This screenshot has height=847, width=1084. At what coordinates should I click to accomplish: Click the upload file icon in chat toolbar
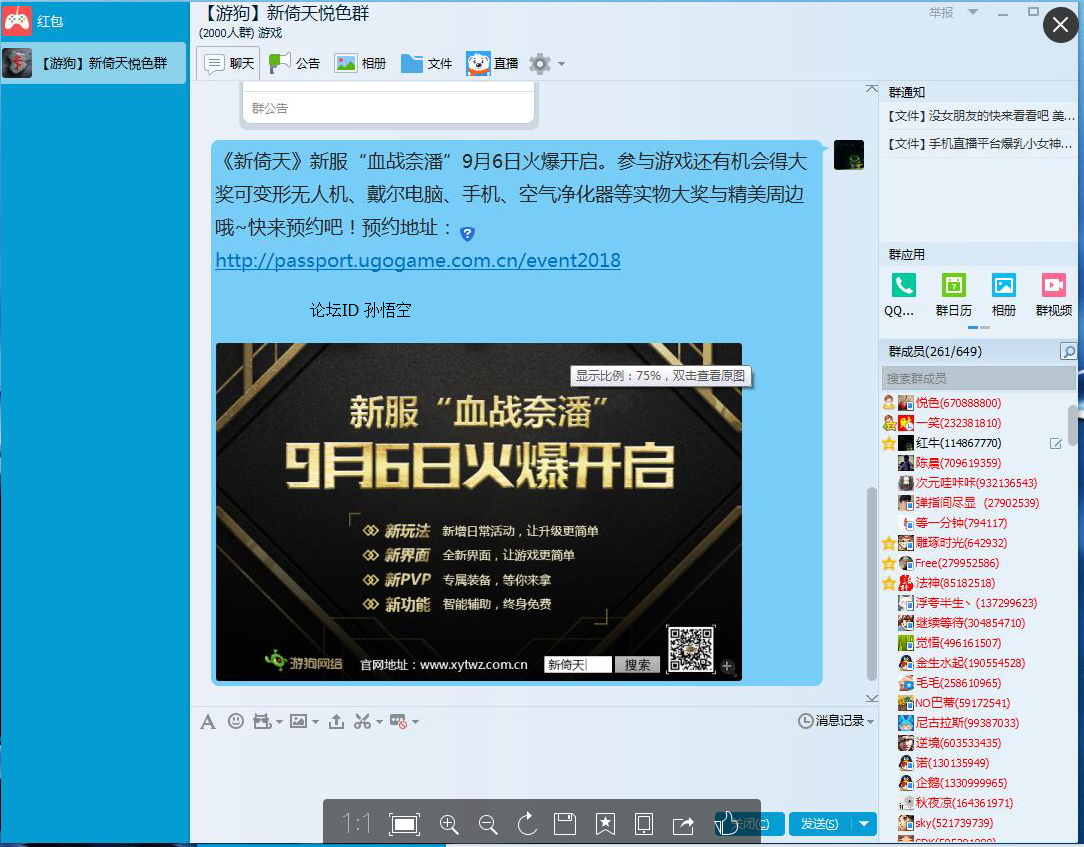click(336, 721)
